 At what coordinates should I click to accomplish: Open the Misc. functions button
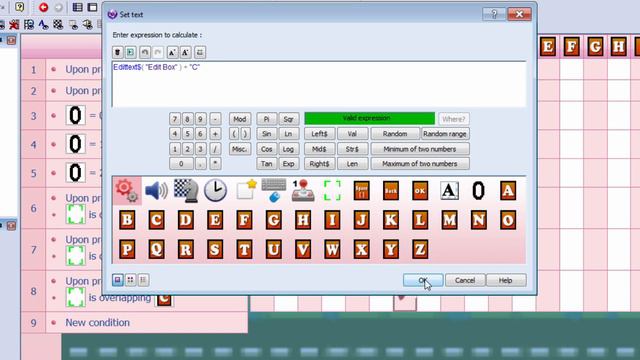click(x=240, y=149)
